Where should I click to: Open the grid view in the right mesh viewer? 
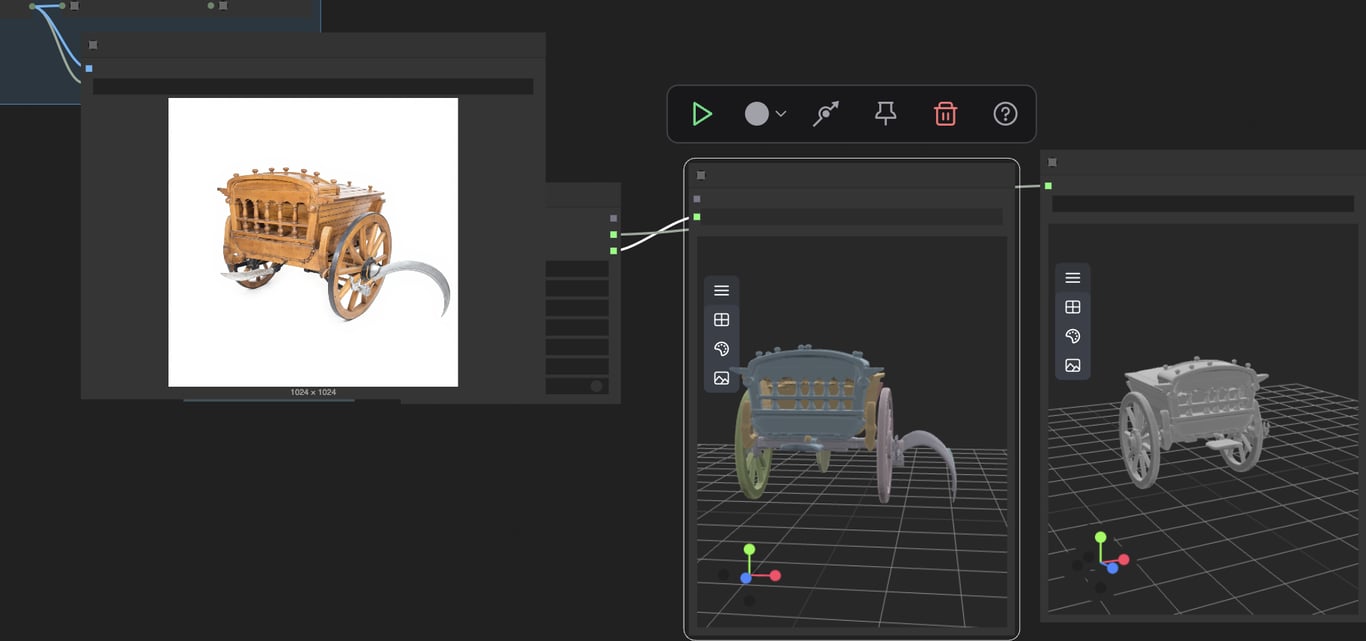tap(1072, 307)
